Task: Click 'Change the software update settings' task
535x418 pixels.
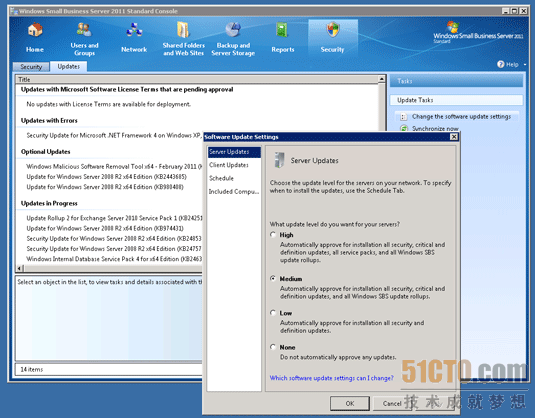Action: pos(461,117)
